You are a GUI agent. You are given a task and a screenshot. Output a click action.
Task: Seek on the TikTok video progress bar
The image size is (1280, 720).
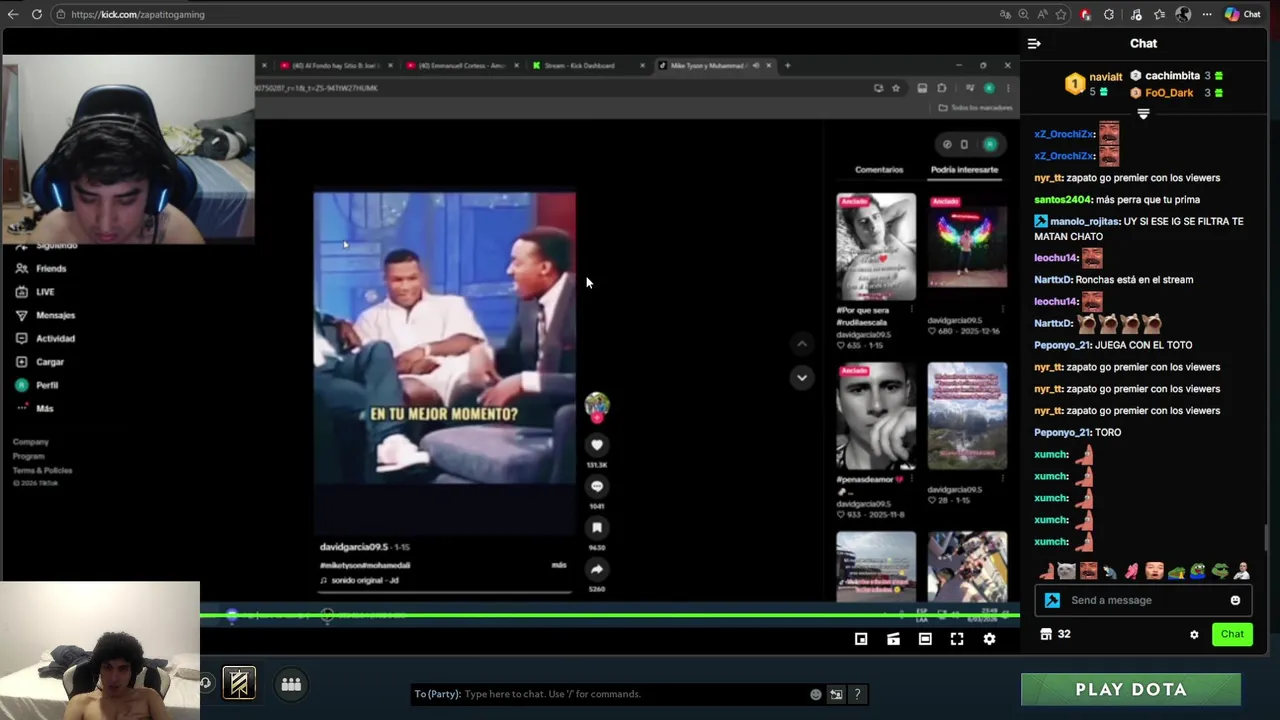444,592
